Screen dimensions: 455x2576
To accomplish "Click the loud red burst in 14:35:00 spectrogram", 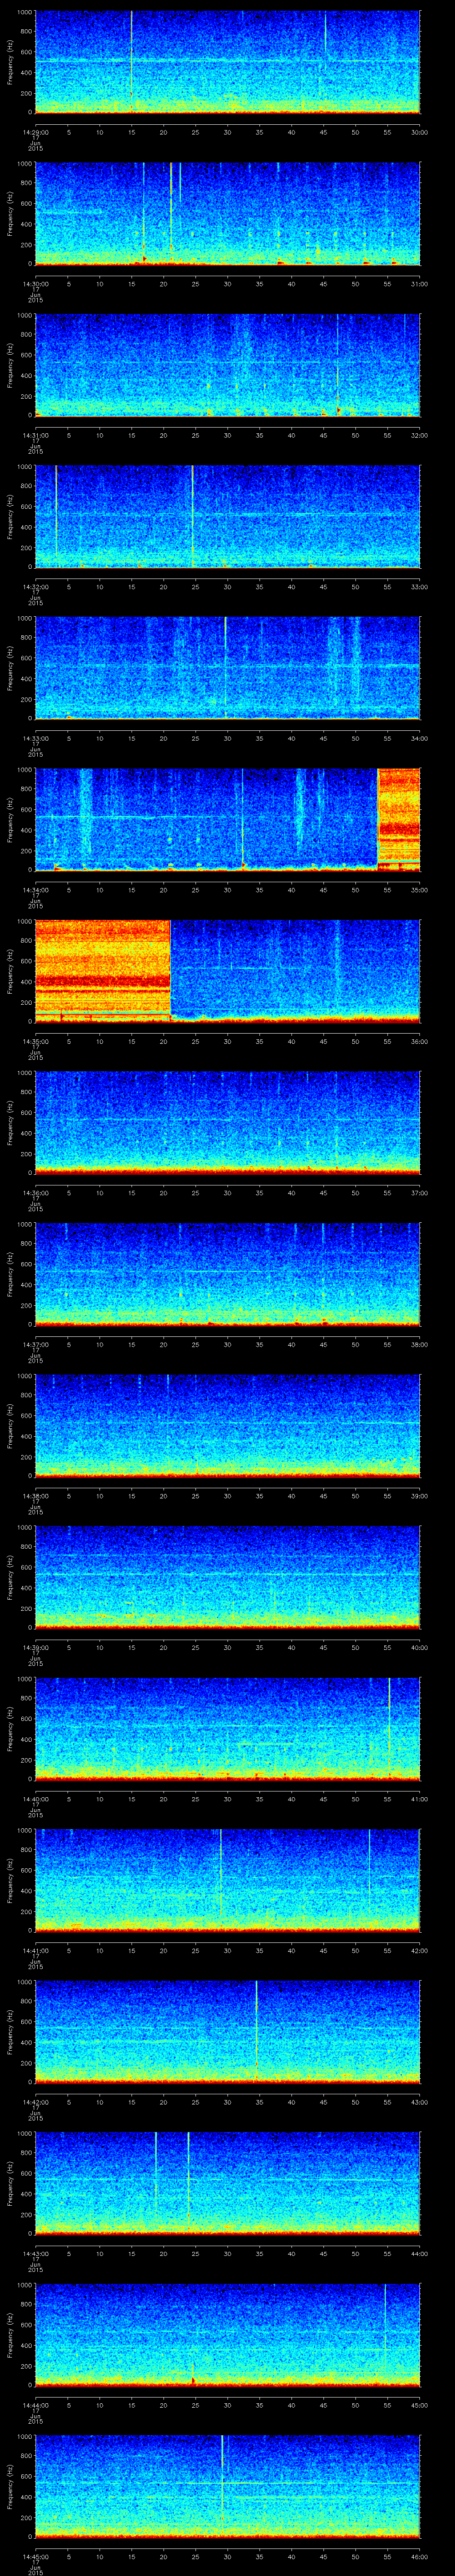I will click(103, 970).
